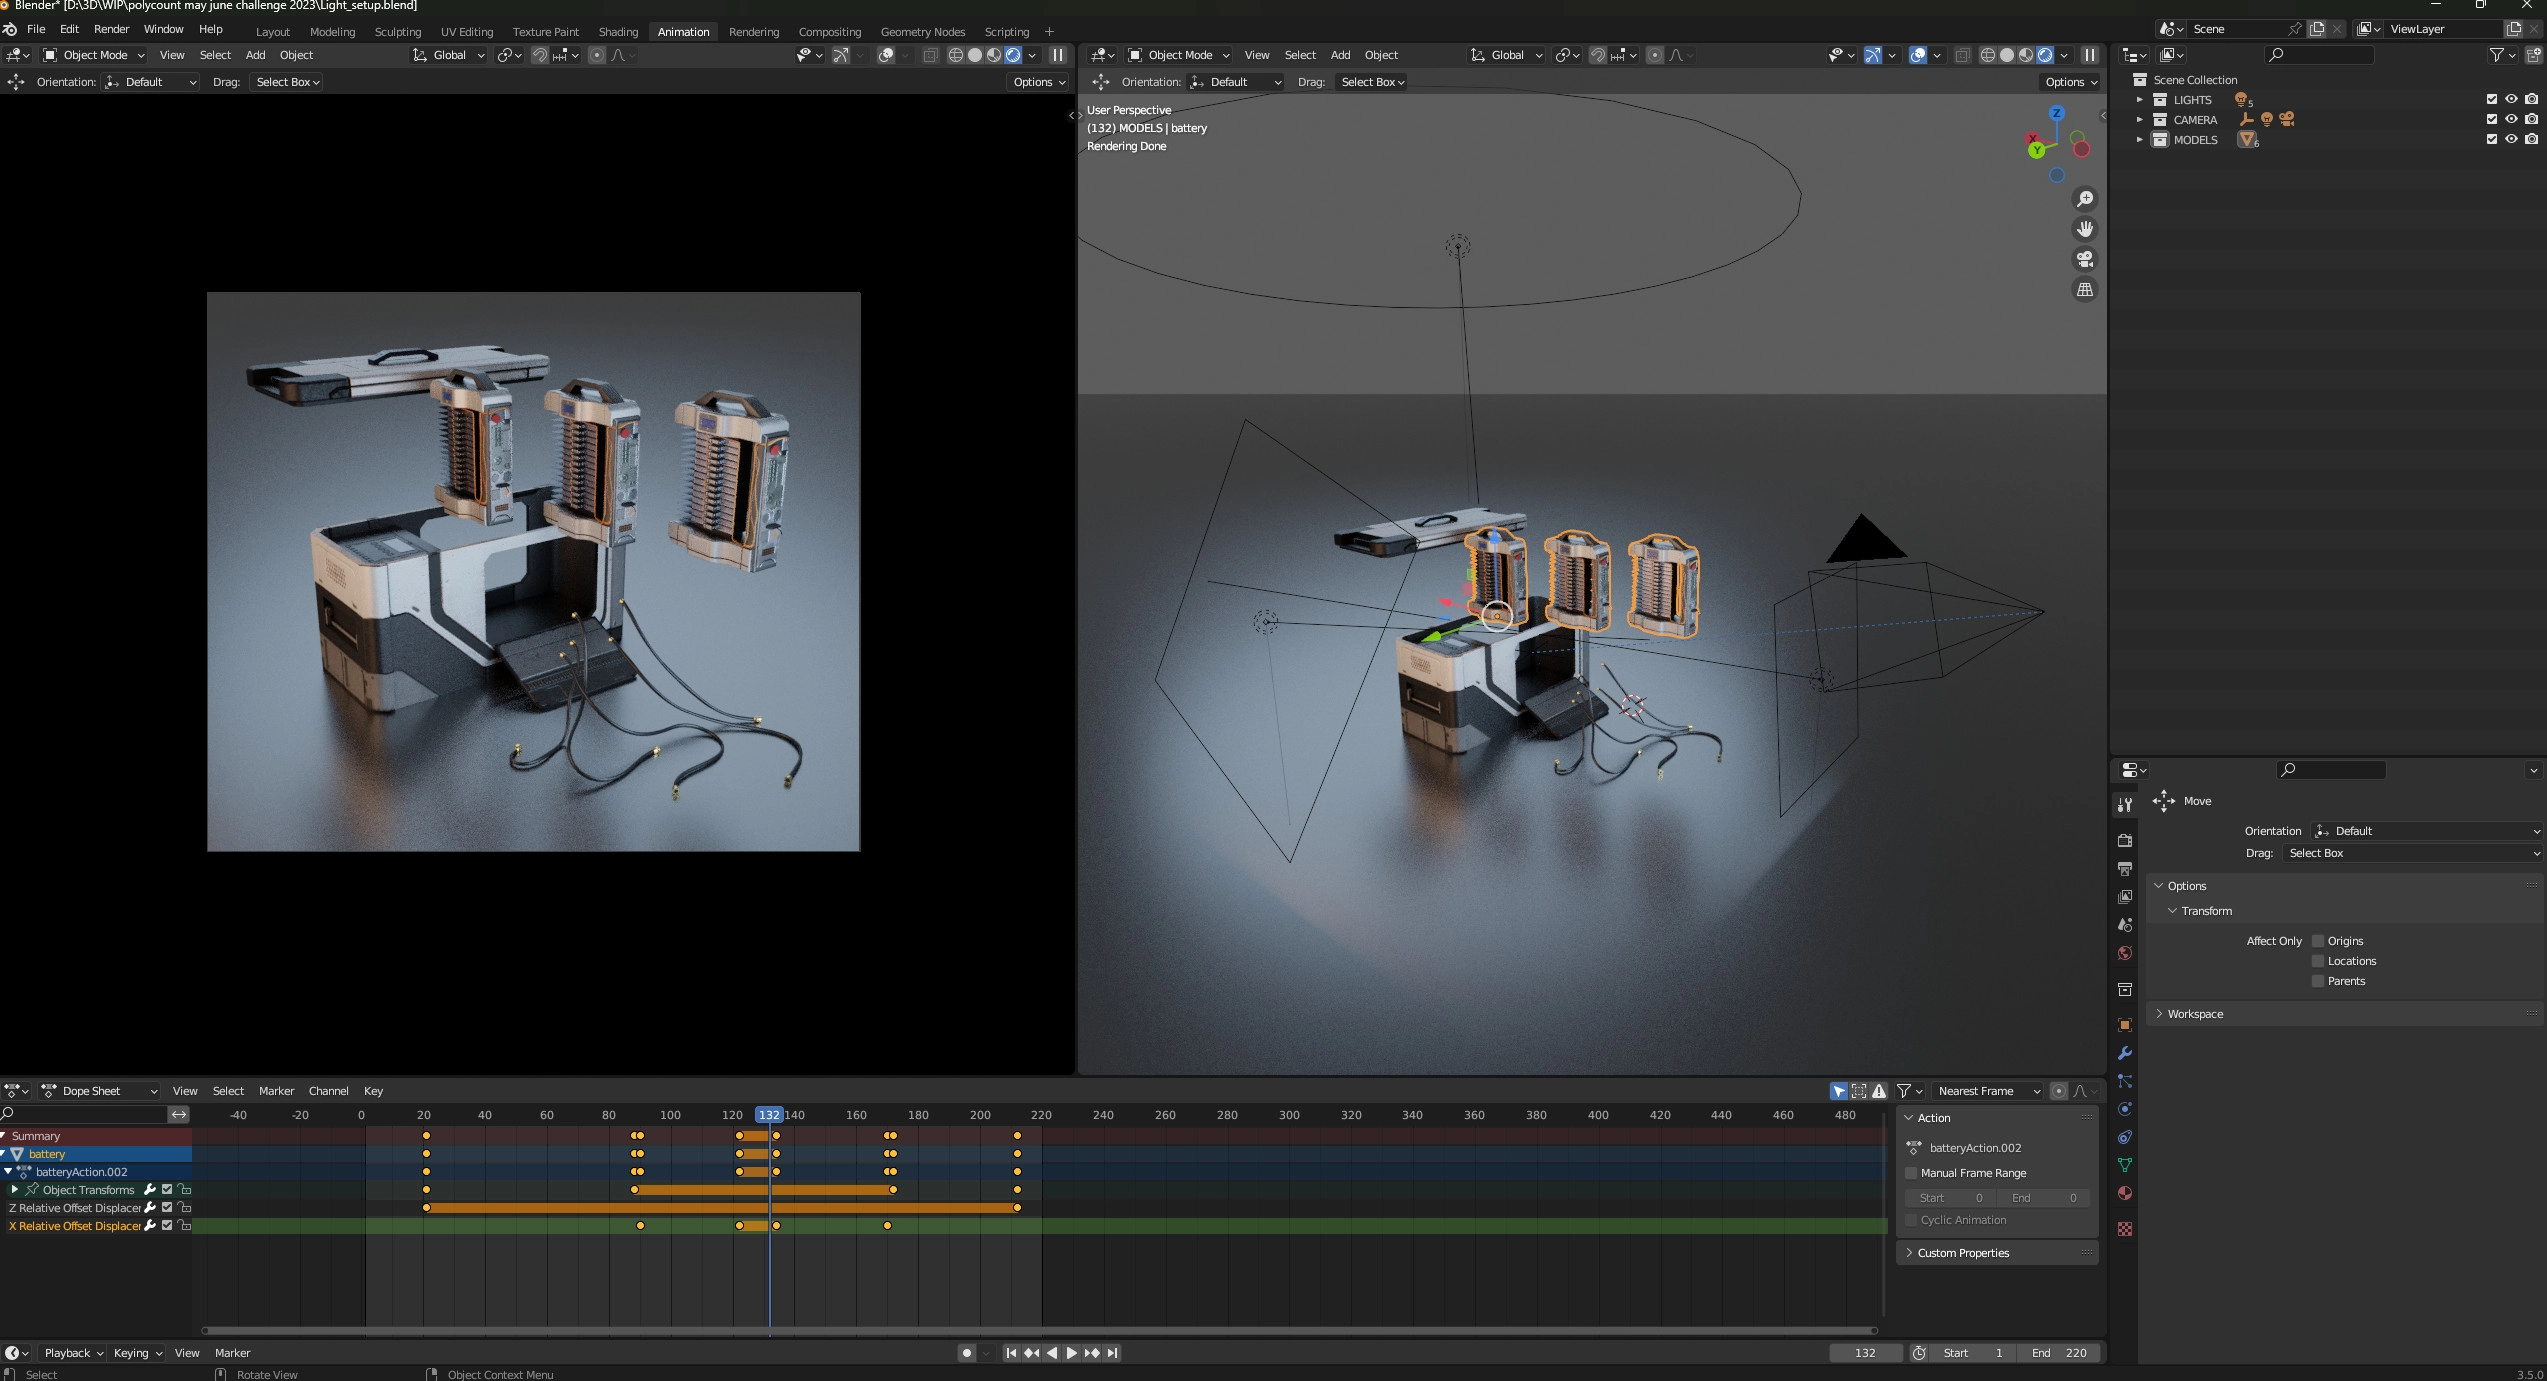Screen dimensions: 2547x1381
Task: Click the End frame 220 field
Action: click(2060, 1353)
